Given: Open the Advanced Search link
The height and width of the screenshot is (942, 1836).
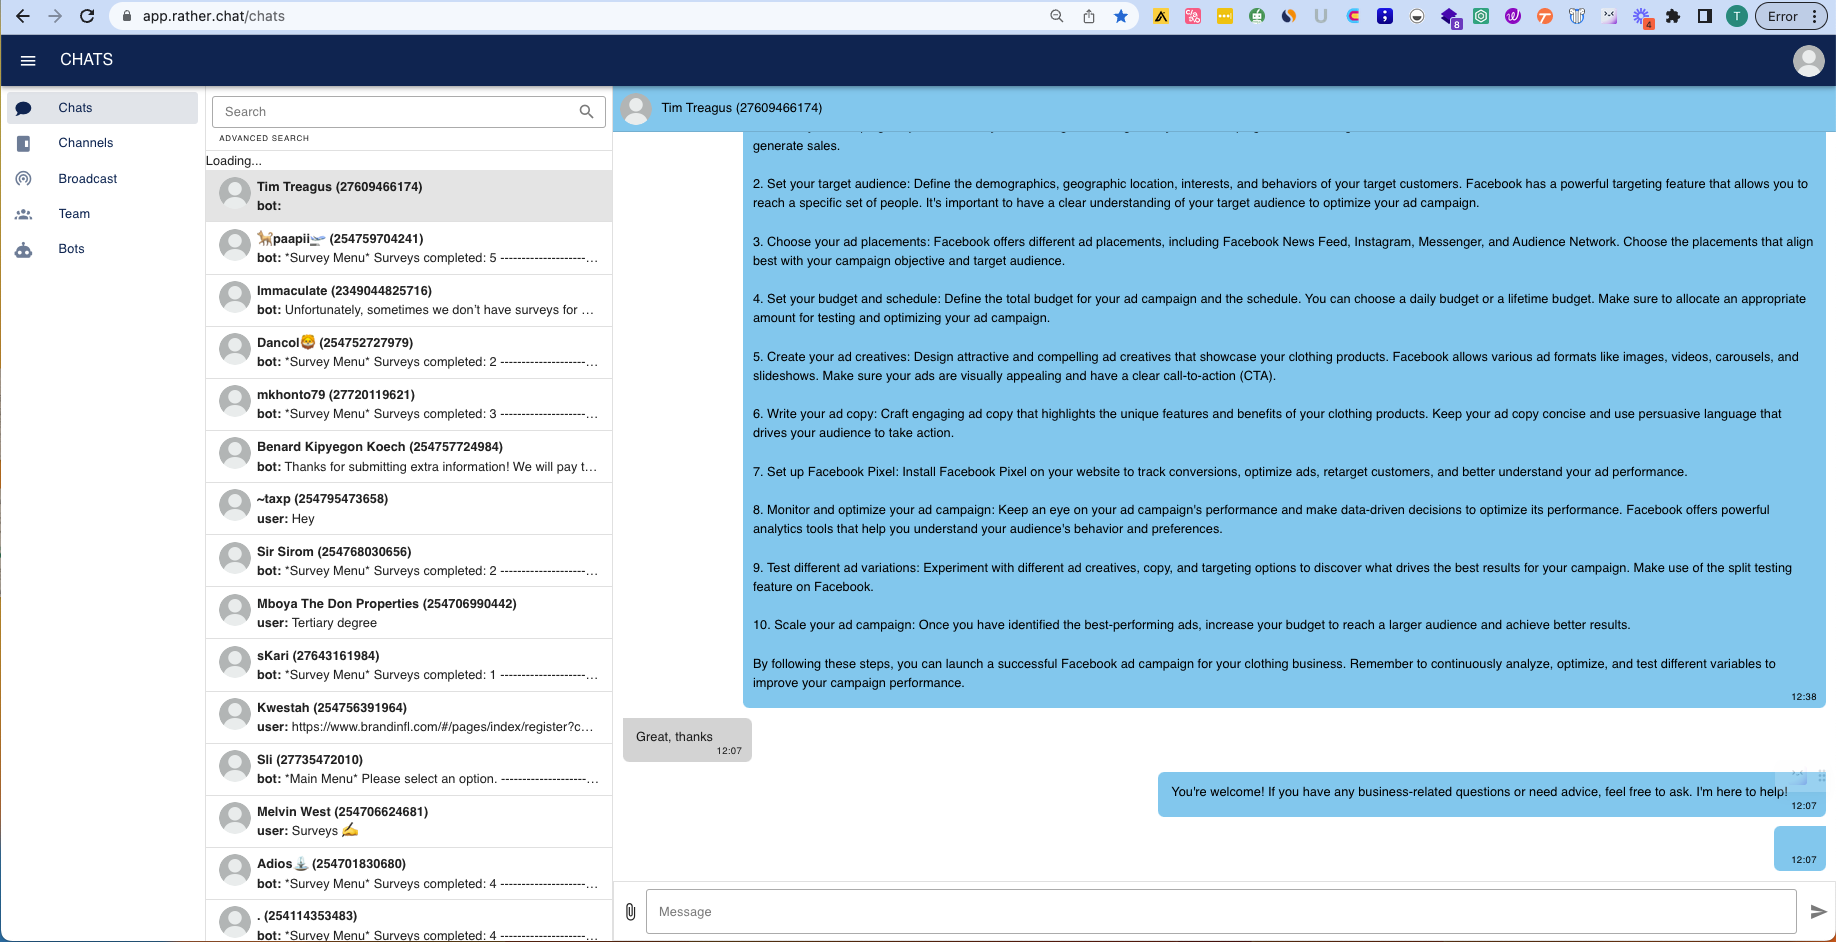Looking at the screenshot, I should [264, 138].
